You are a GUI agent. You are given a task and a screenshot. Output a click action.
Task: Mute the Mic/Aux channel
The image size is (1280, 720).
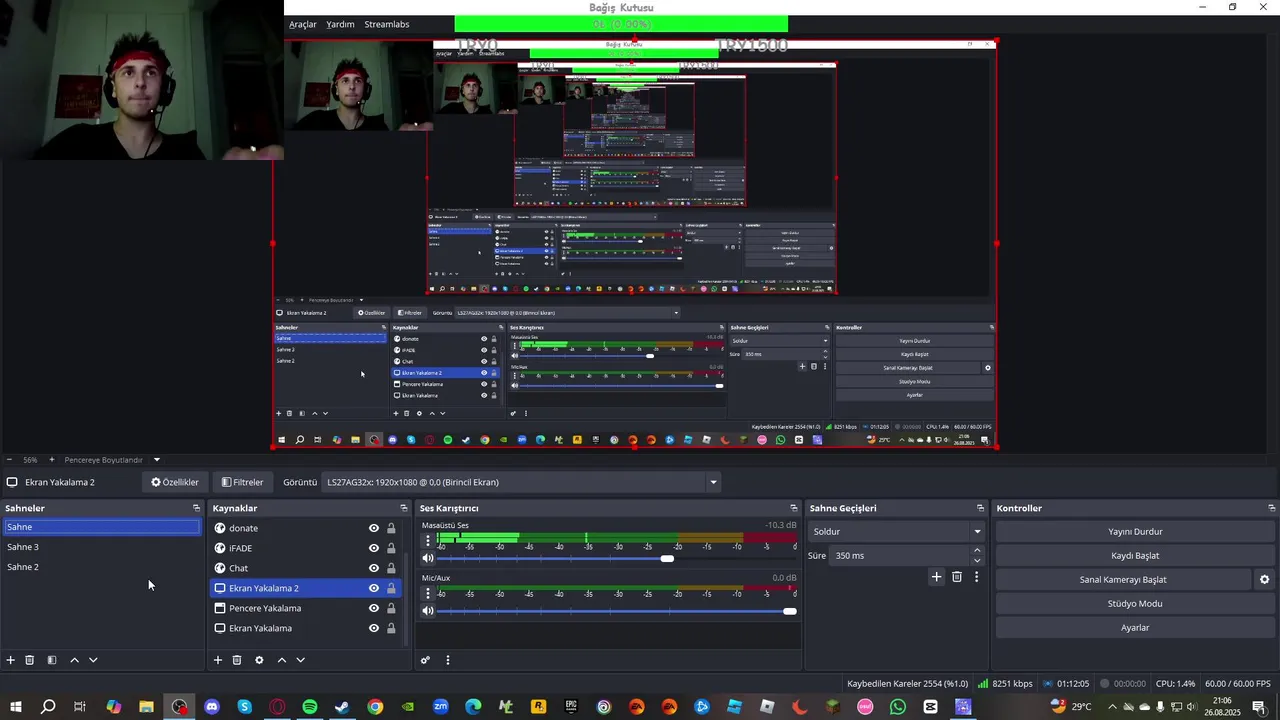(x=428, y=611)
